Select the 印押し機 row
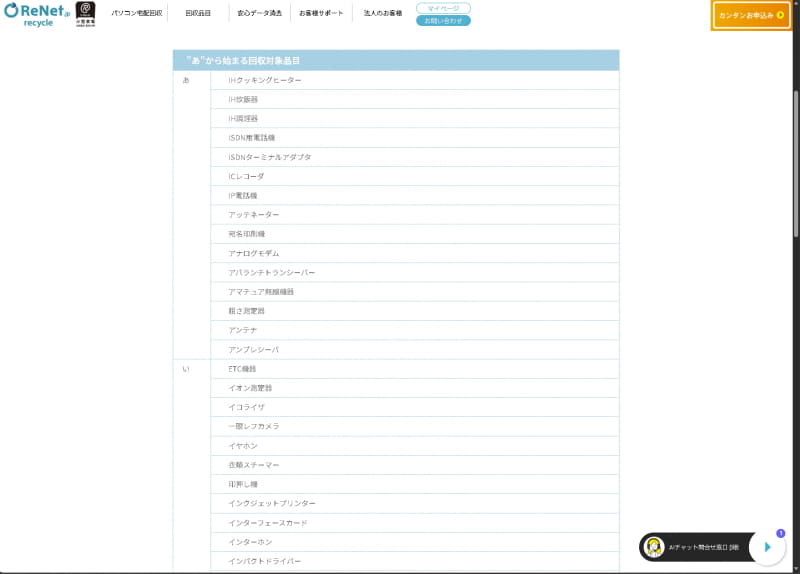Image resolution: width=800 pixels, height=574 pixels. click(x=415, y=484)
